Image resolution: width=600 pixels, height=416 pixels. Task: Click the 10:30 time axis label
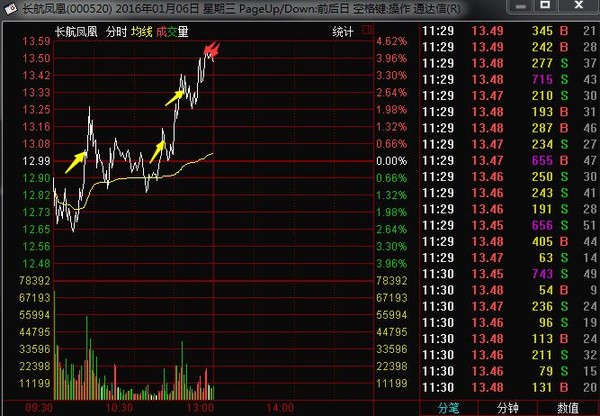(119, 408)
